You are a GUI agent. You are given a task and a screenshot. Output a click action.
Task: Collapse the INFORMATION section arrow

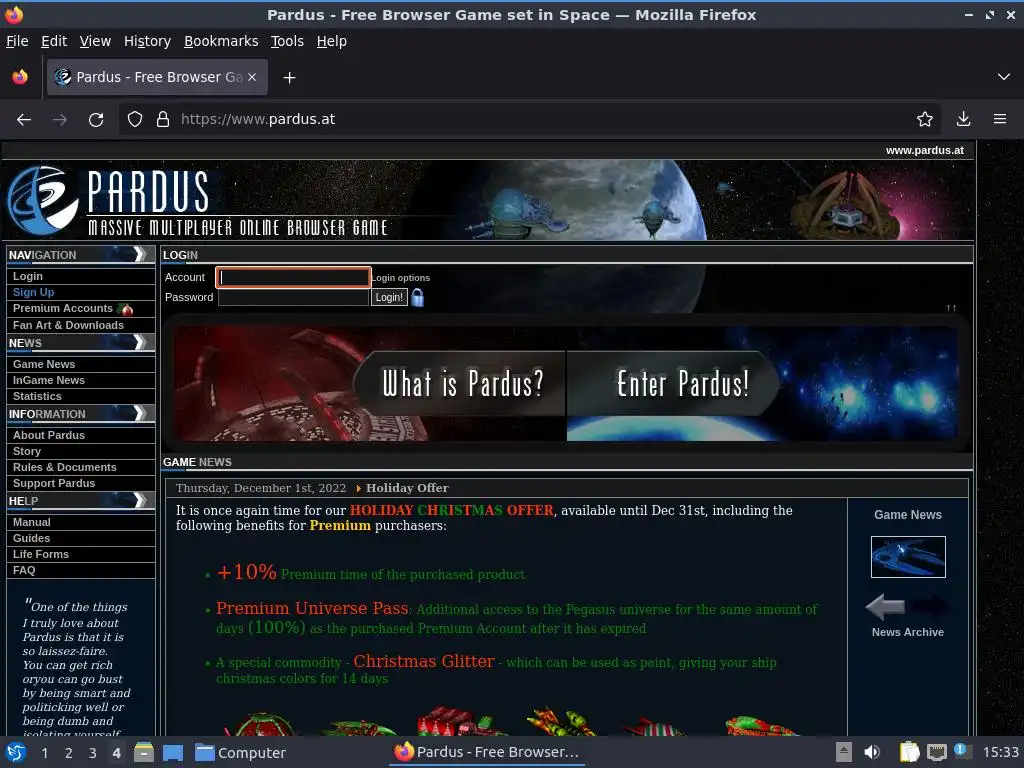click(x=140, y=413)
